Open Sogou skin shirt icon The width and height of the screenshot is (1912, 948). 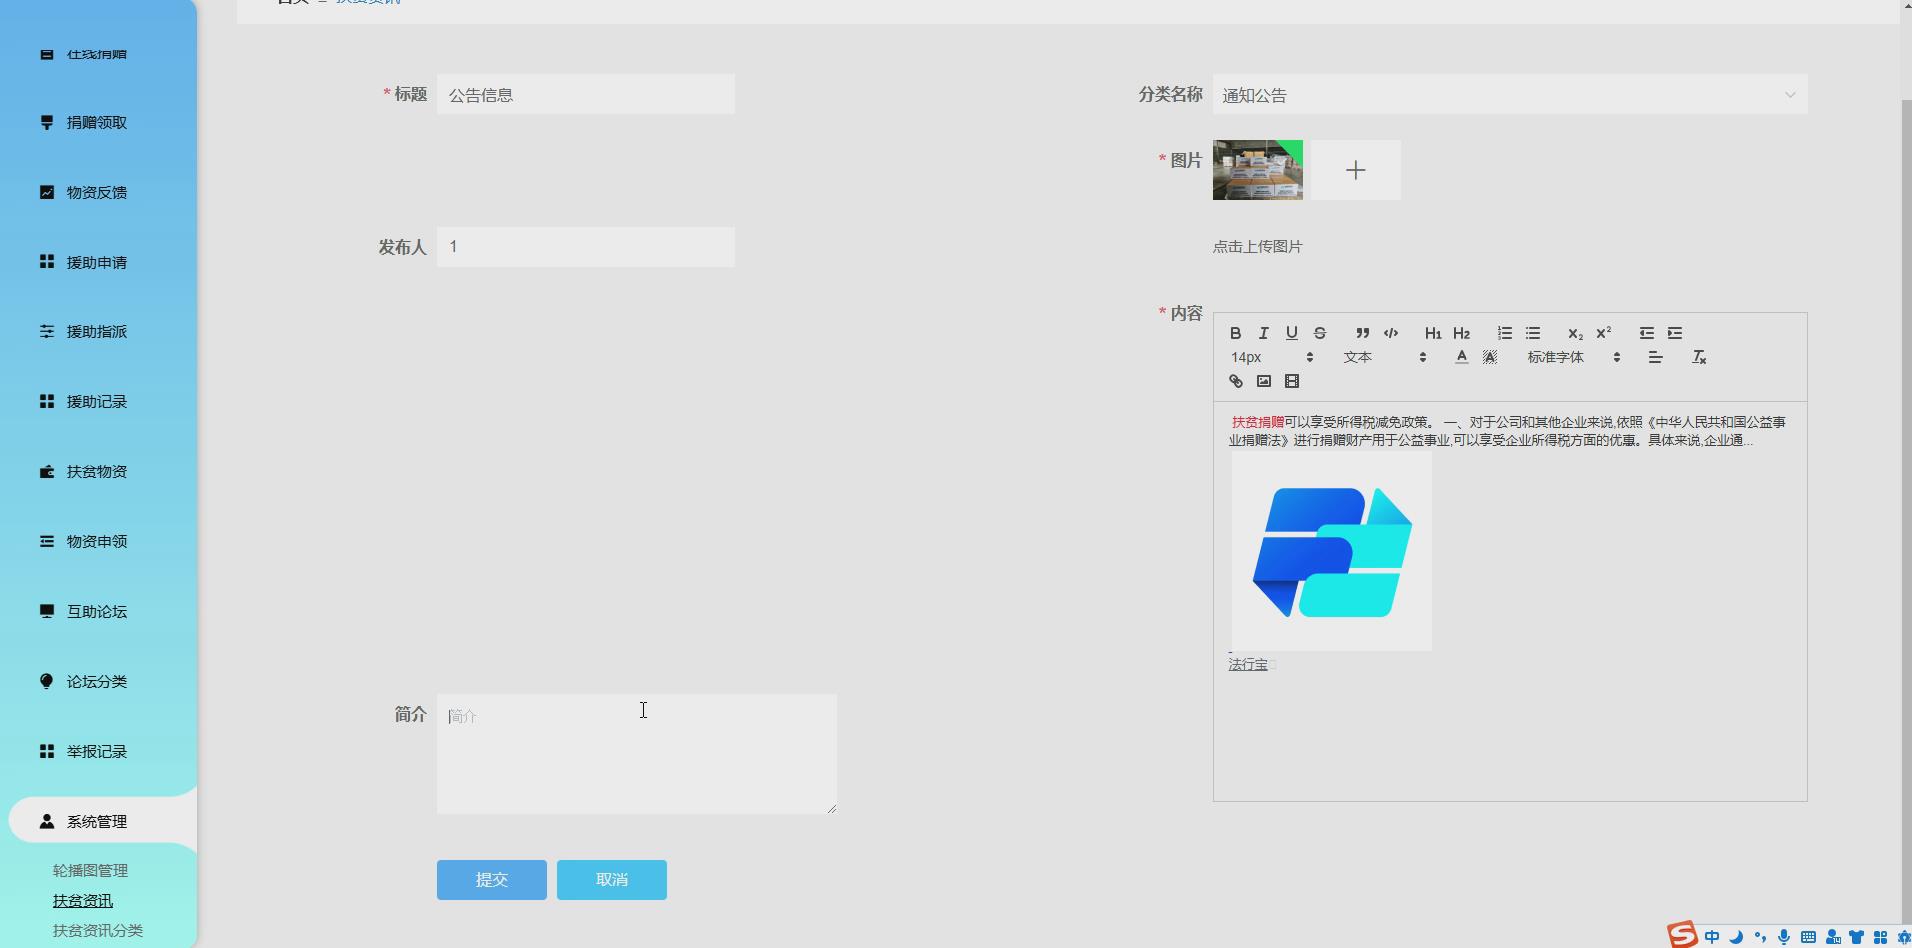(x=1856, y=937)
